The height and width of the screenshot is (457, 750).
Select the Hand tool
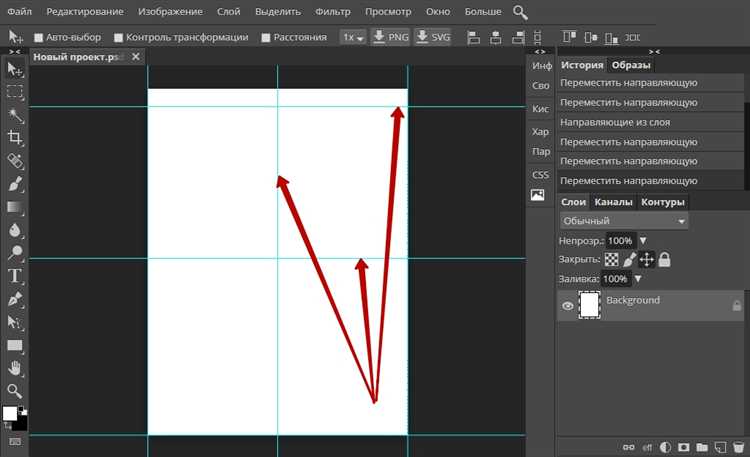pyautogui.click(x=15, y=368)
